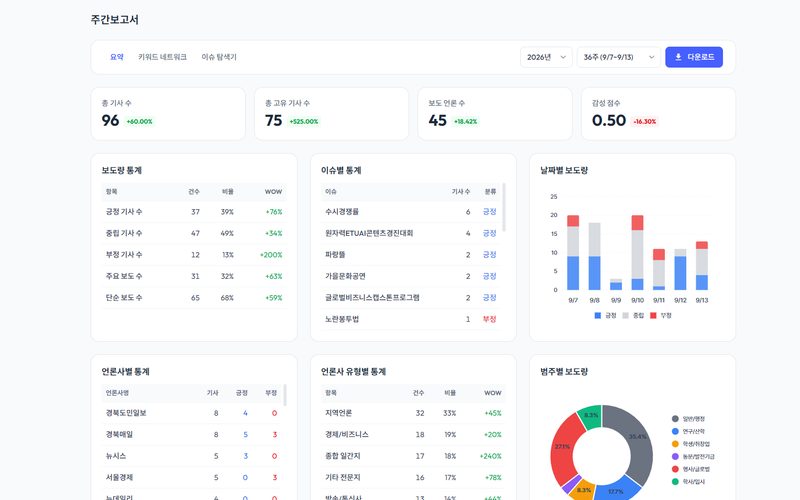Select the 중립 기사 수 row
This screenshot has height=500, width=800.
194,233
